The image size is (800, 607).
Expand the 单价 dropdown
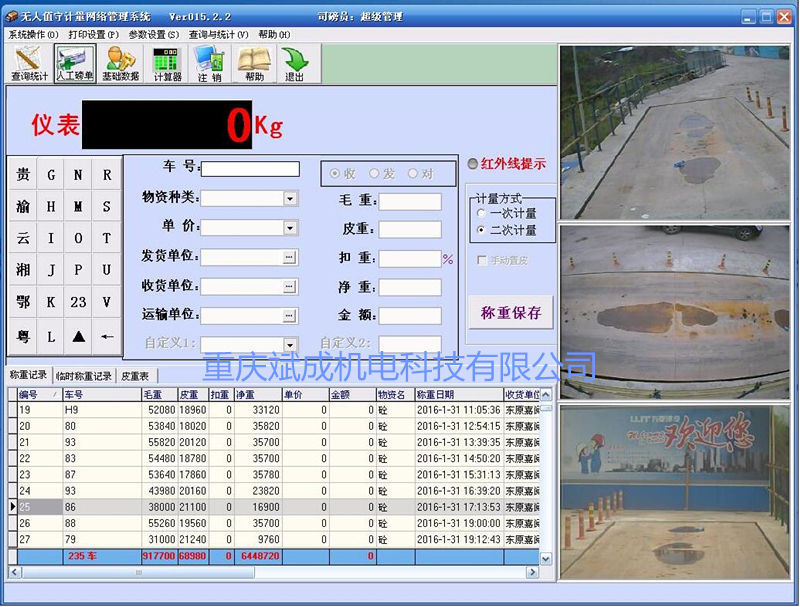pyautogui.click(x=290, y=227)
